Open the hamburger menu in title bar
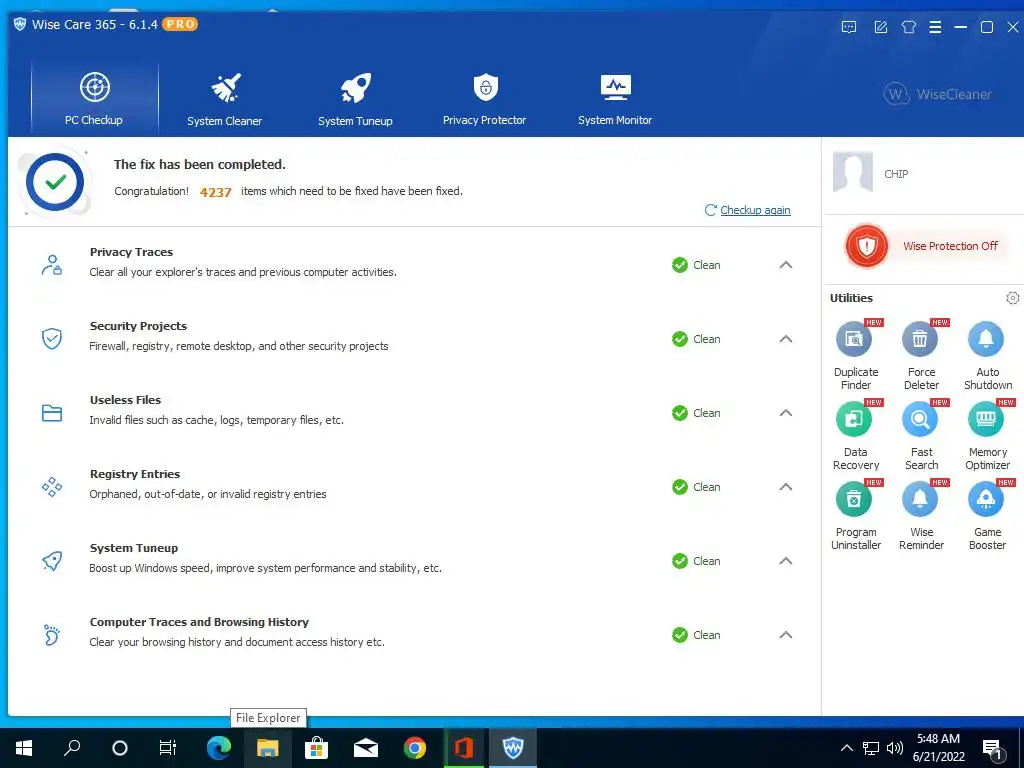 (x=935, y=27)
